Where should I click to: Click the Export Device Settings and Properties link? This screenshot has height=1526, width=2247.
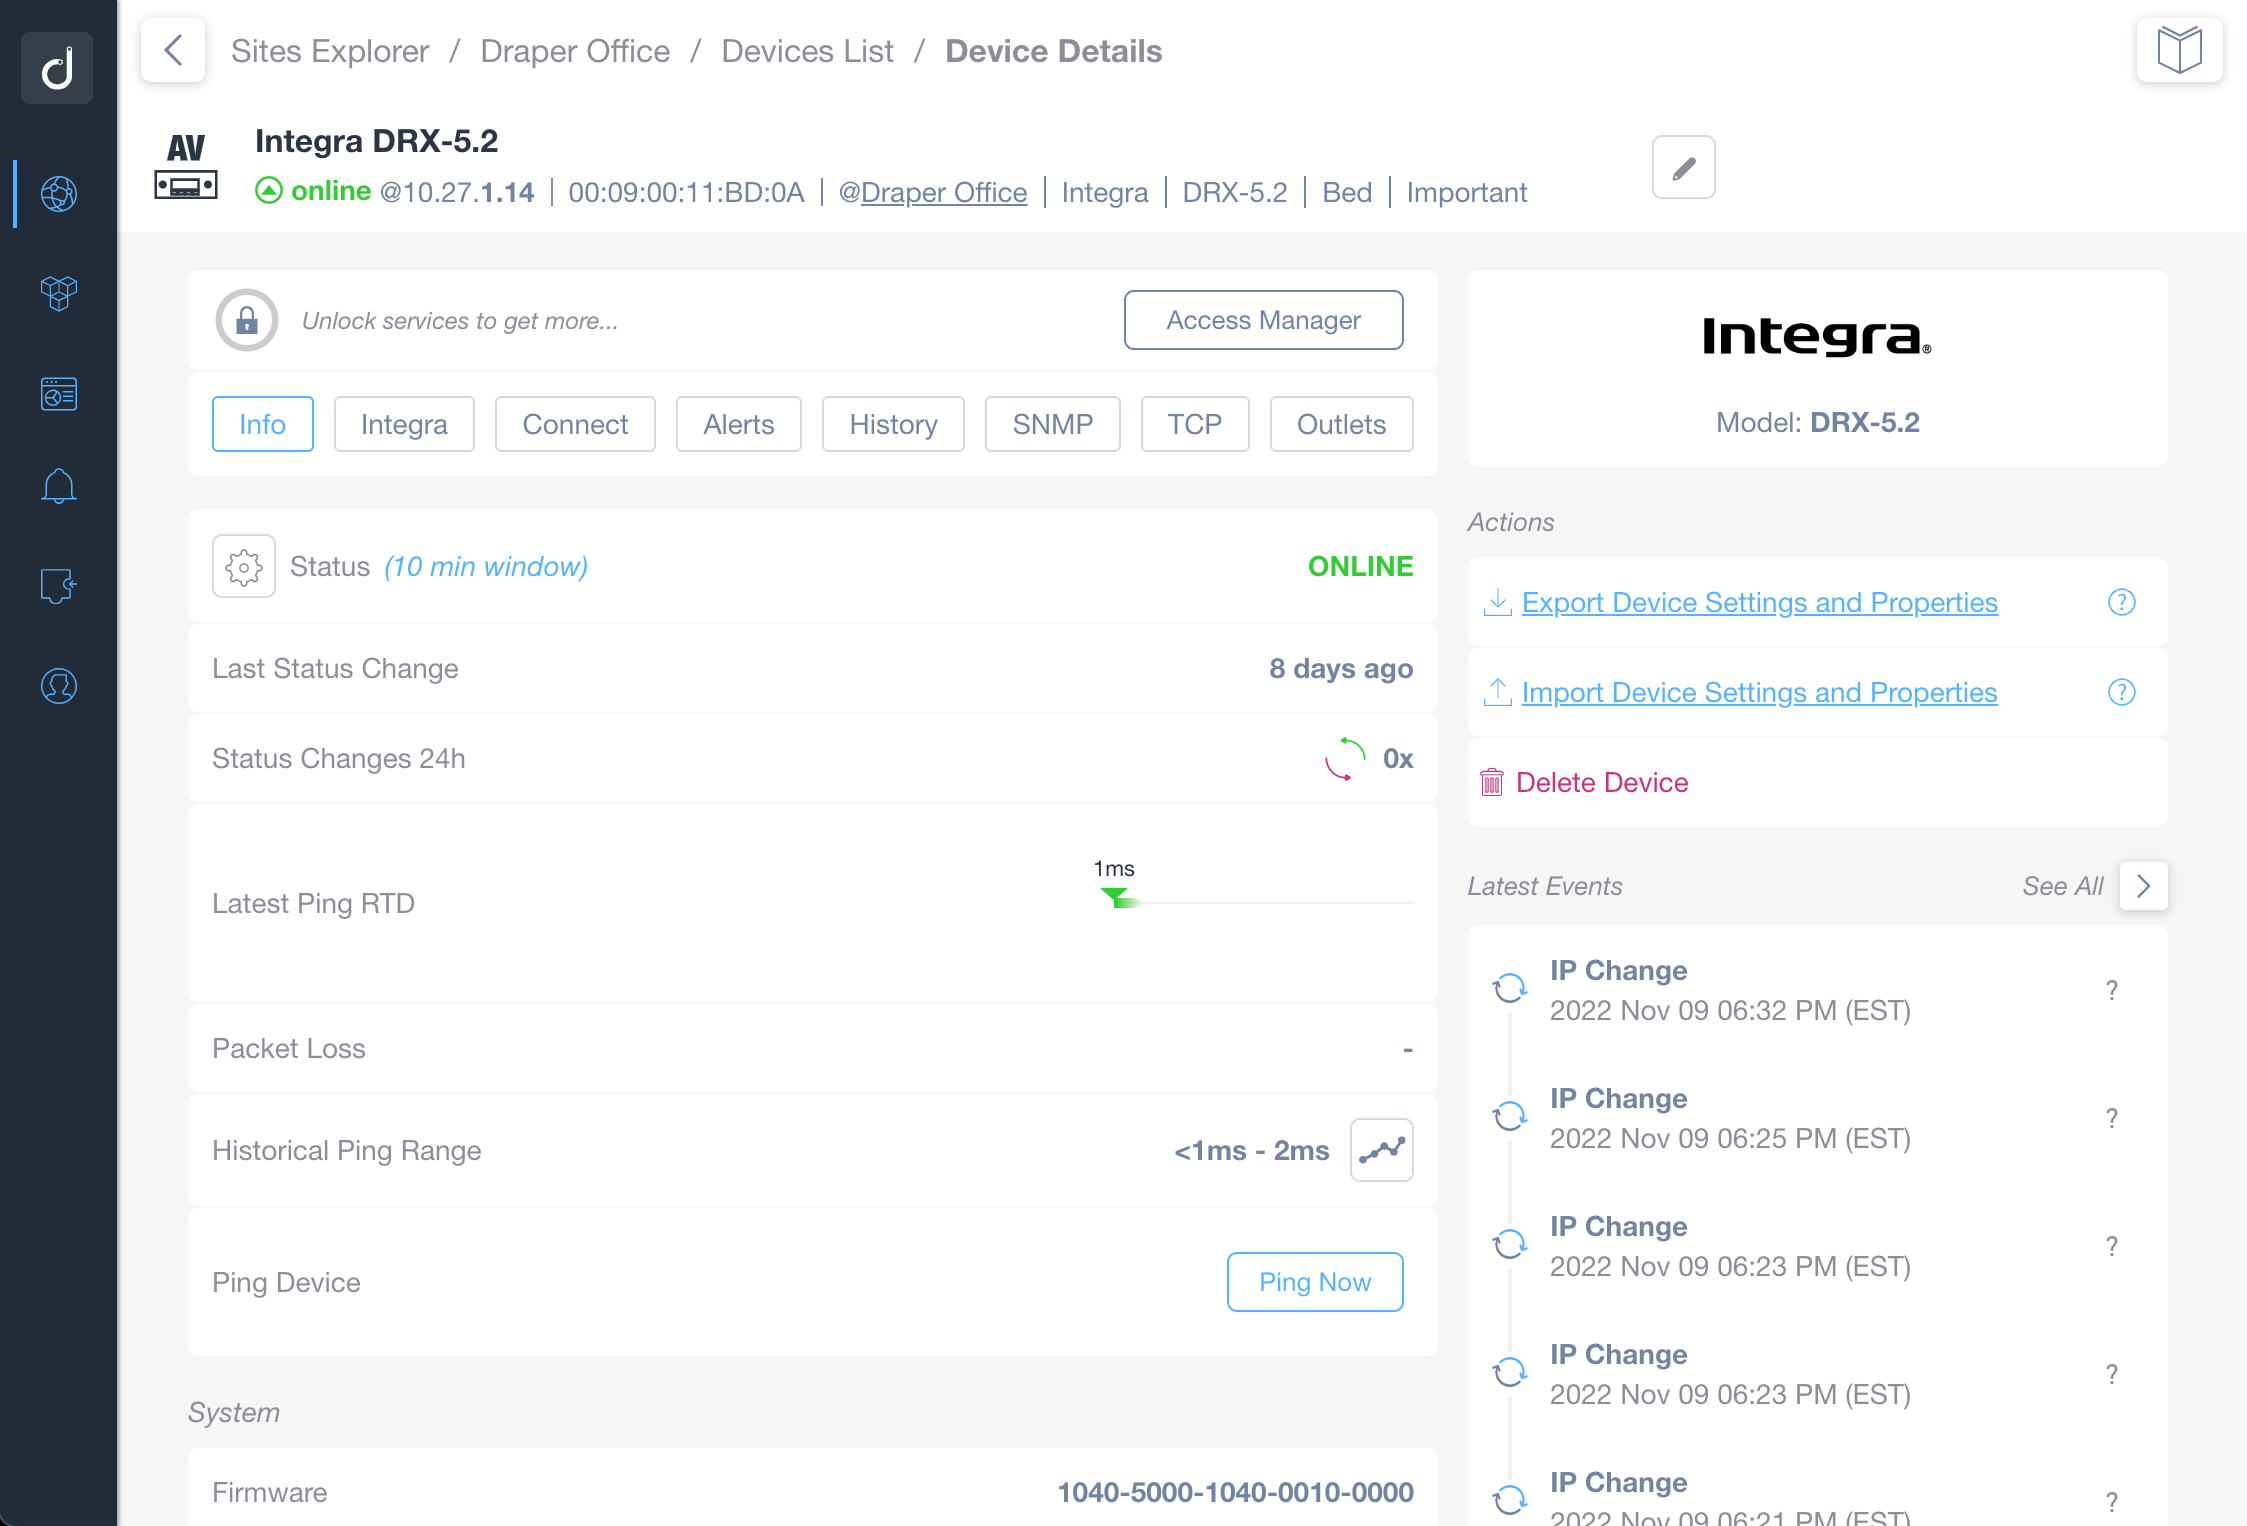click(x=1760, y=601)
